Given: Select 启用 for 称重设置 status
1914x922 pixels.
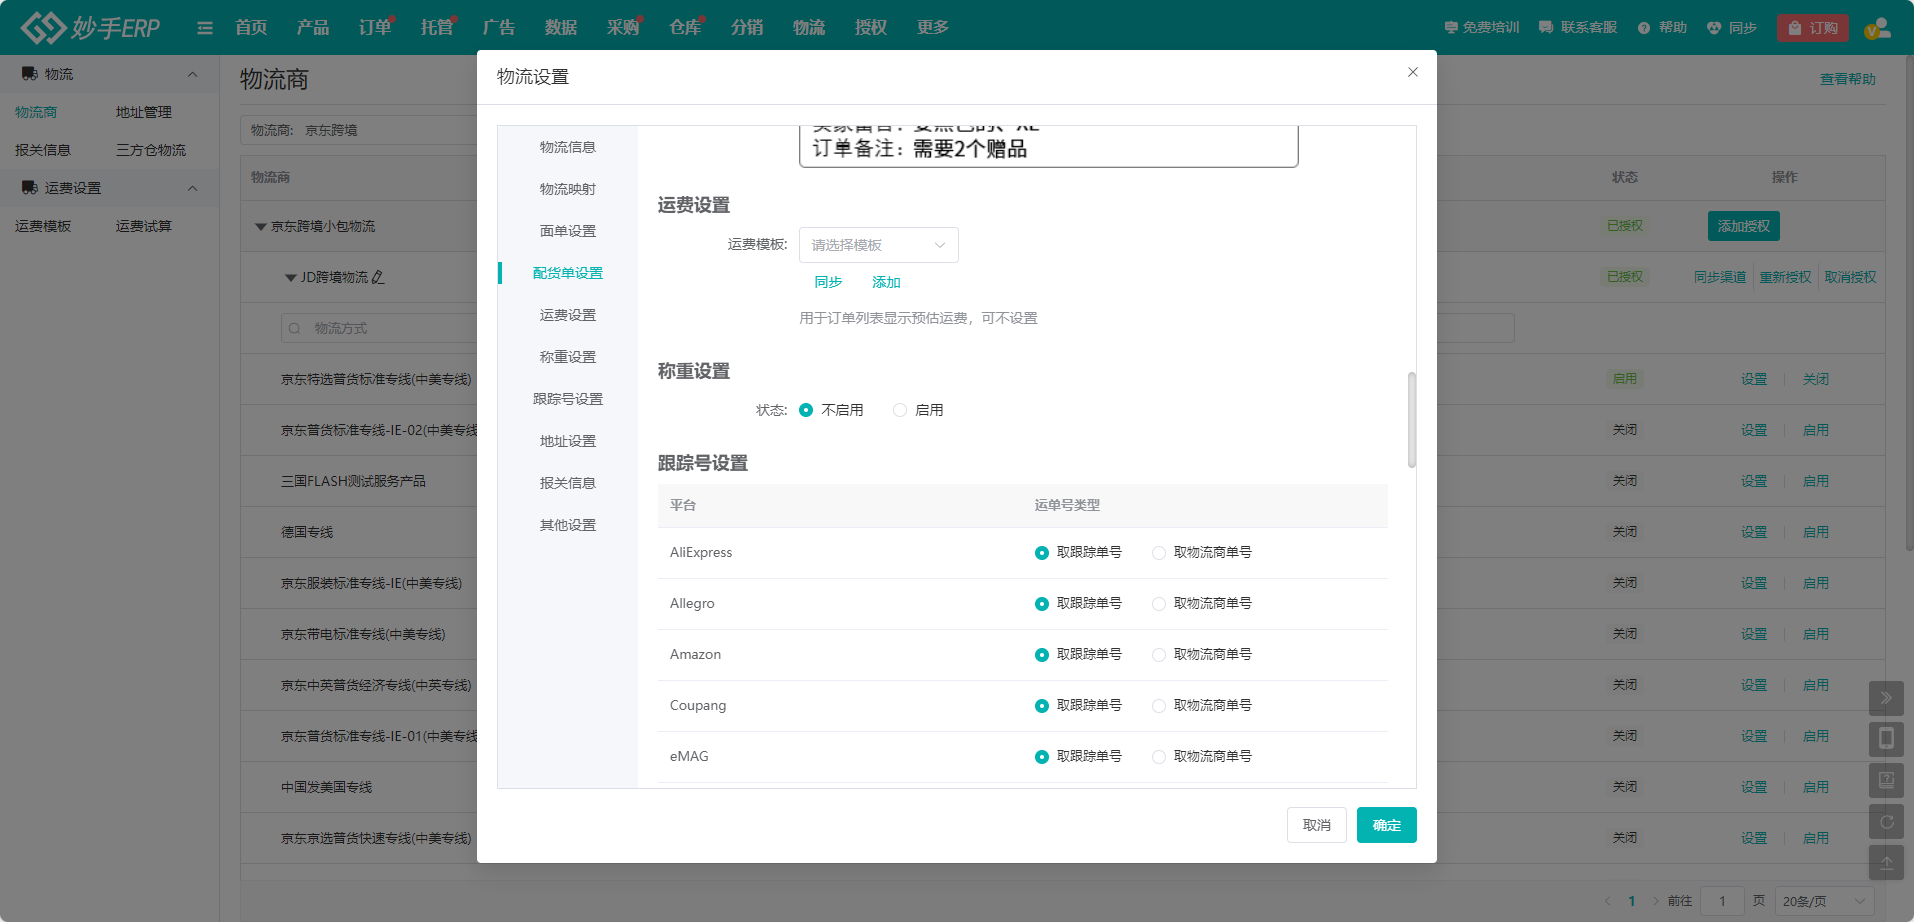Looking at the screenshot, I should 900,410.
